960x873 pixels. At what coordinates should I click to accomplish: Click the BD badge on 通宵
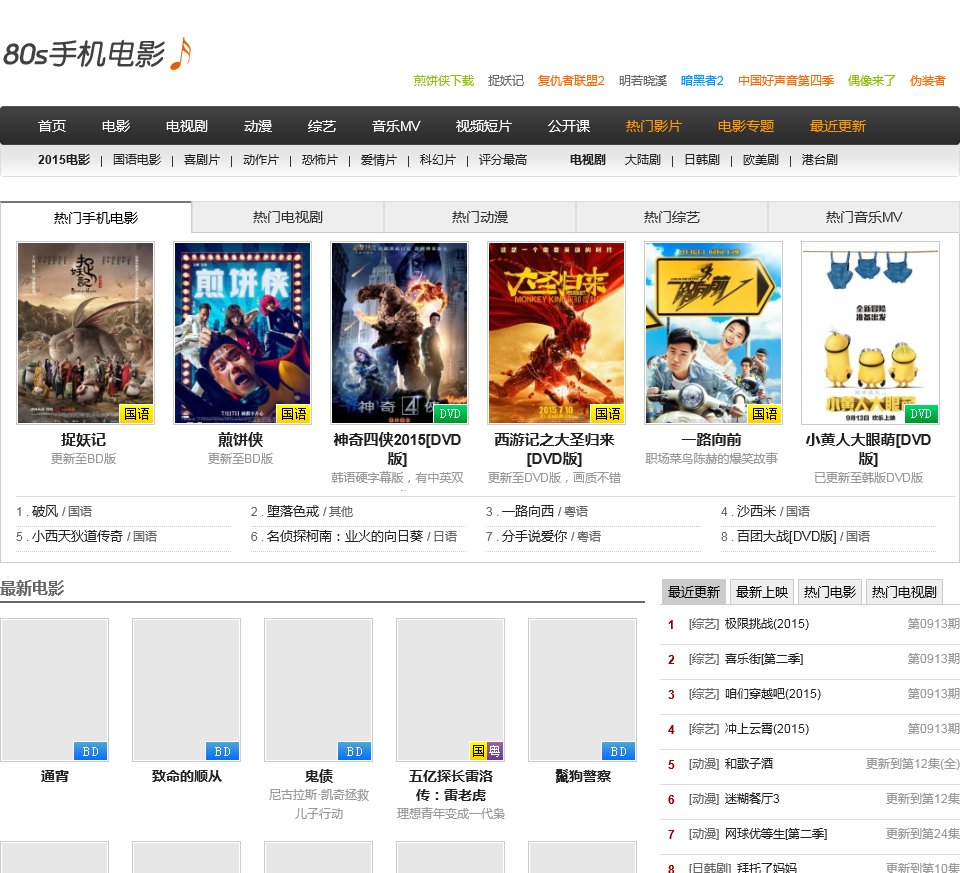[x=90, y=751]
